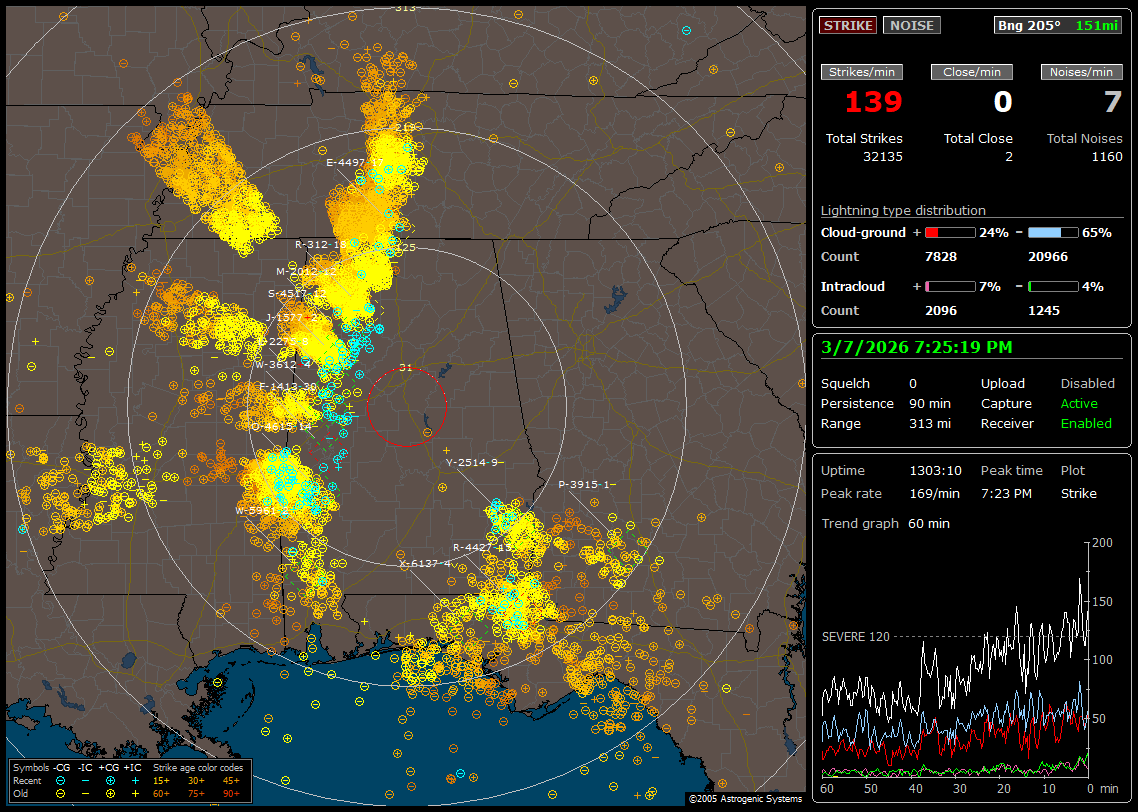Screen dimensions: 1138x812
Task: Click the SEVERE 120 threshold line label
Action: [x=855, y=636]
